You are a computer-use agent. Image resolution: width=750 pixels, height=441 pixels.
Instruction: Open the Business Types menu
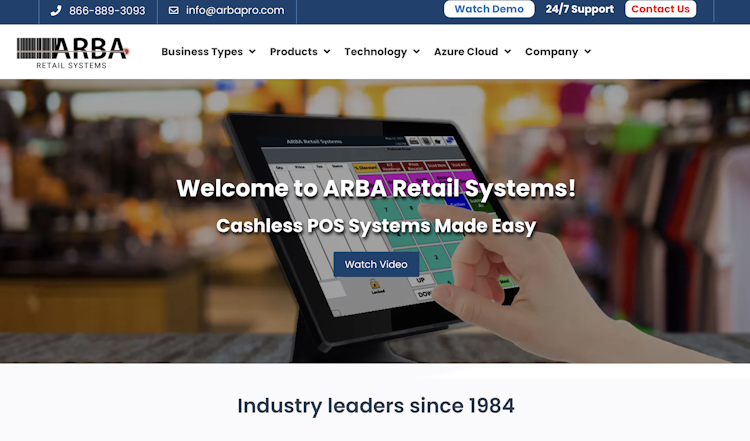pos(202,52)
